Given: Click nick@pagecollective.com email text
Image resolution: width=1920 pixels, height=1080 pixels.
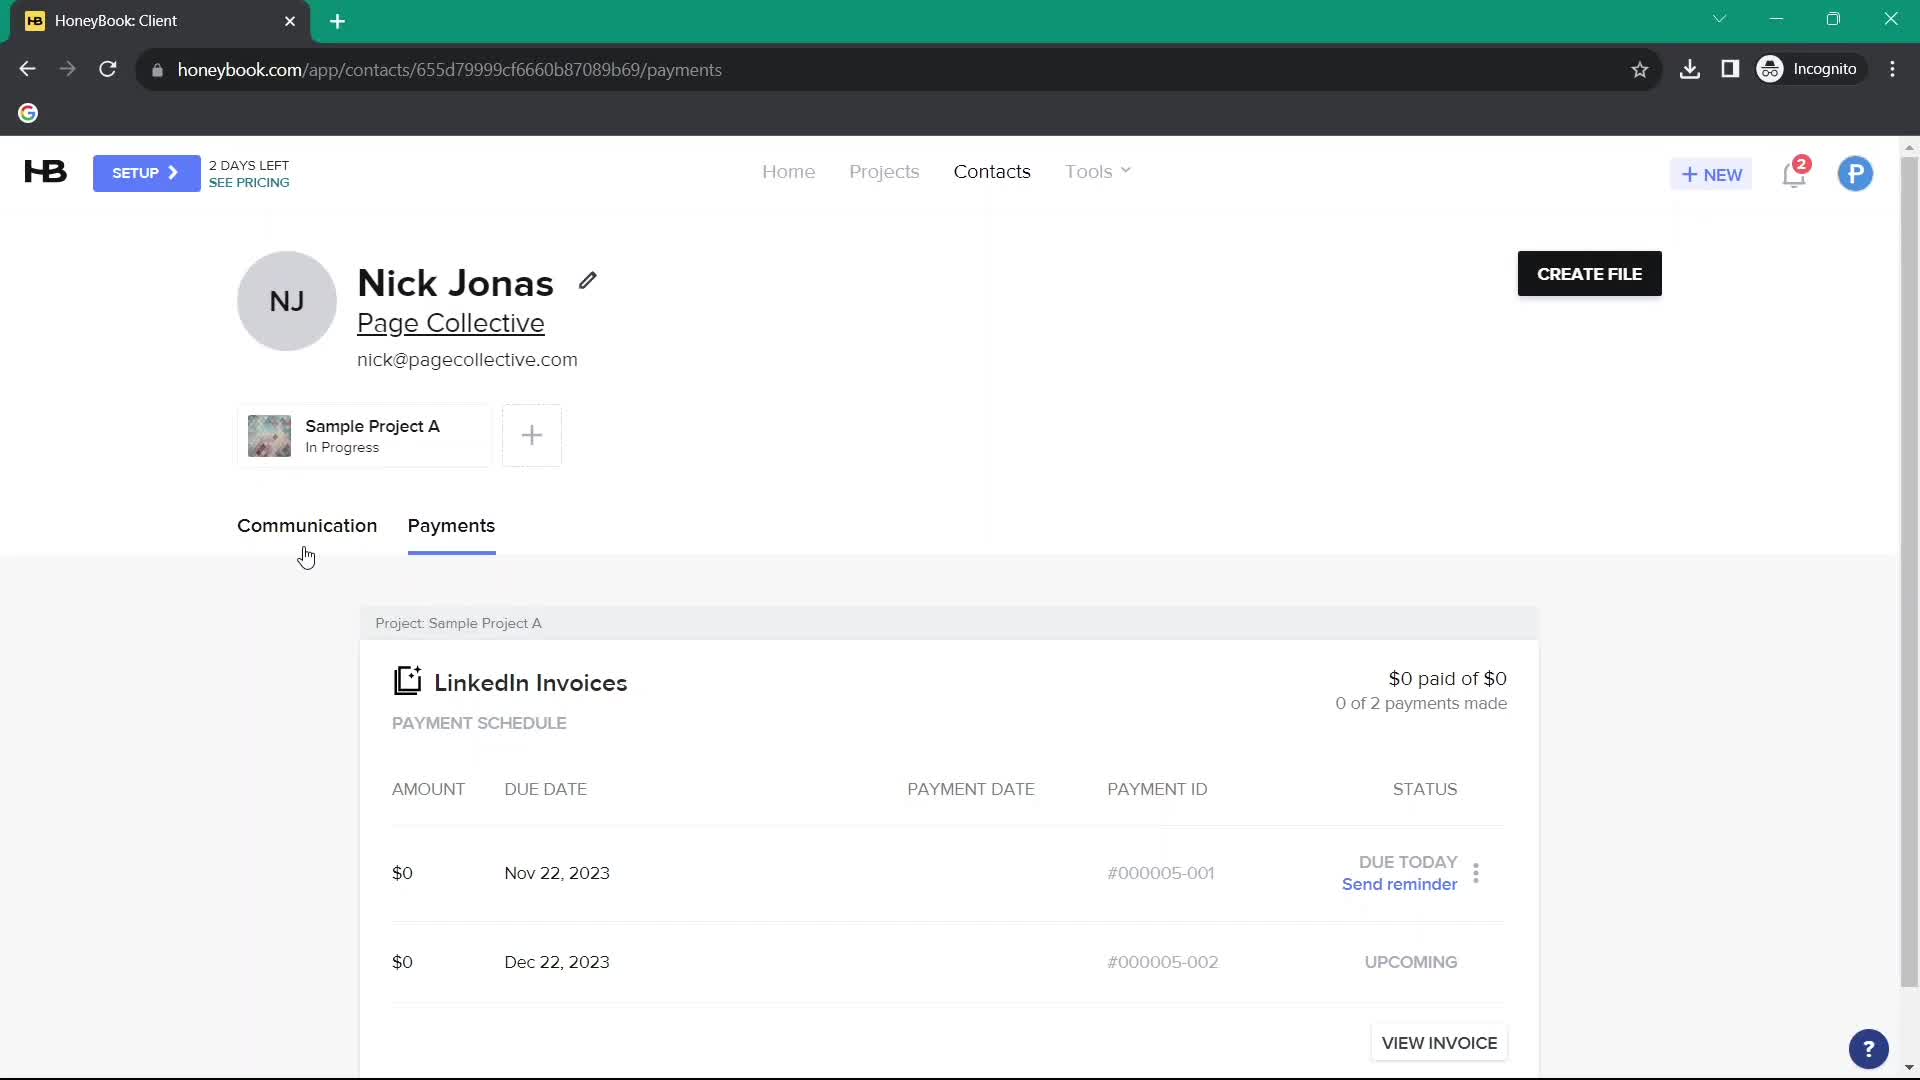Looking at the screenshot, I should click(467, 360).
